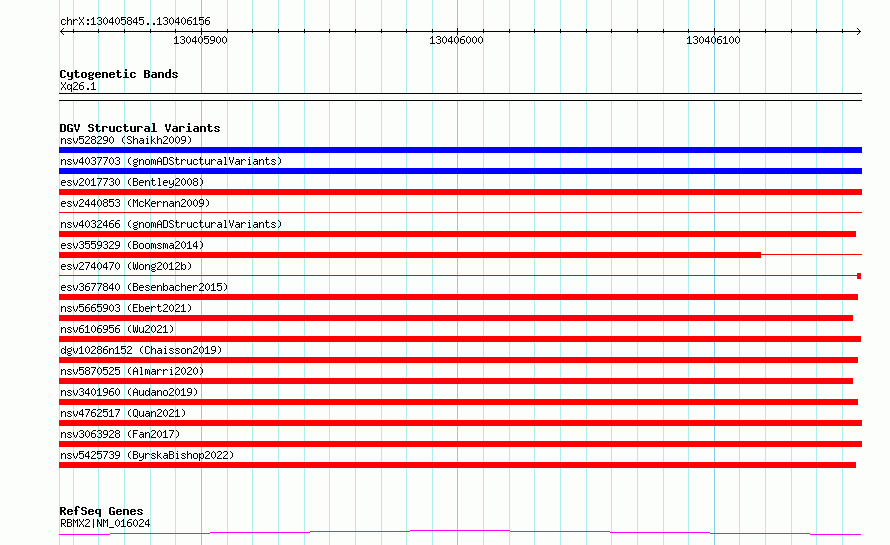This screenshot has width=890, height=545.
Task: Click ruler position 130405900
Action: (200, 40)
